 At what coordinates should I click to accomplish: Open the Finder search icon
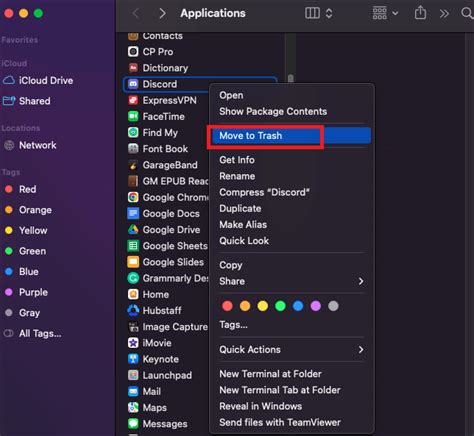[x=467, y=13]
